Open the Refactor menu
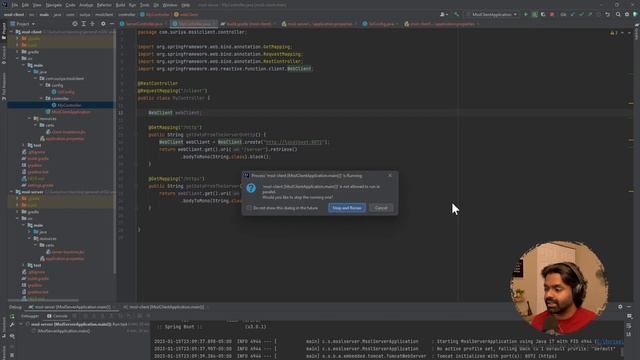The width and height of the screenshot is (640, 360). 104,5
